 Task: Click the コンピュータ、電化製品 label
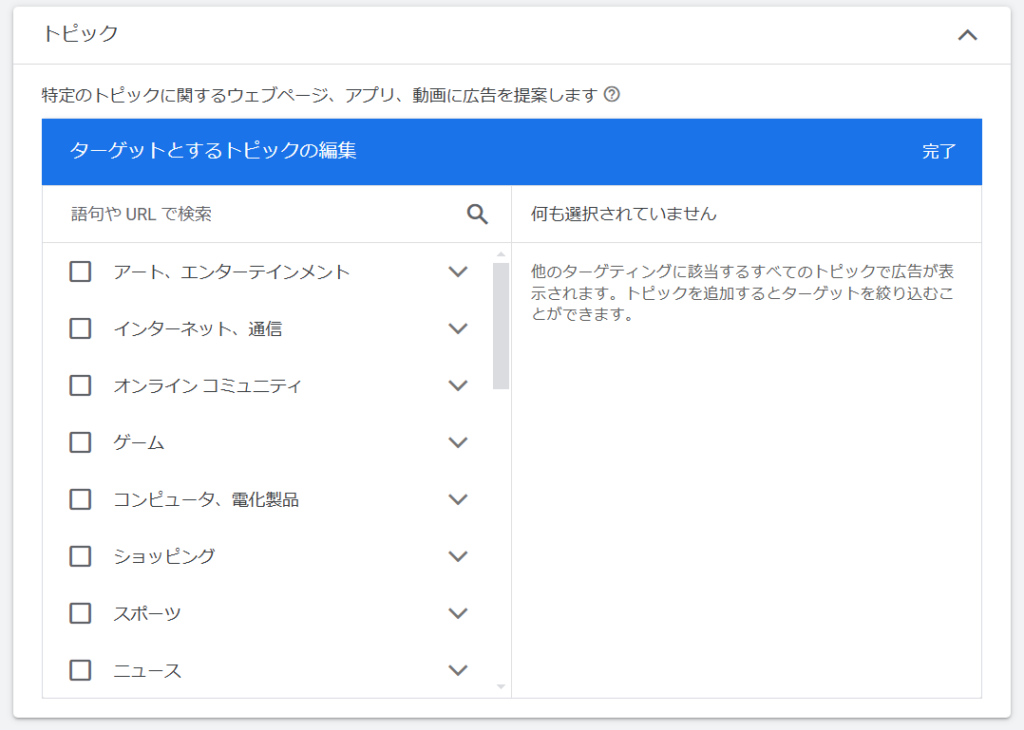point(206,500)
